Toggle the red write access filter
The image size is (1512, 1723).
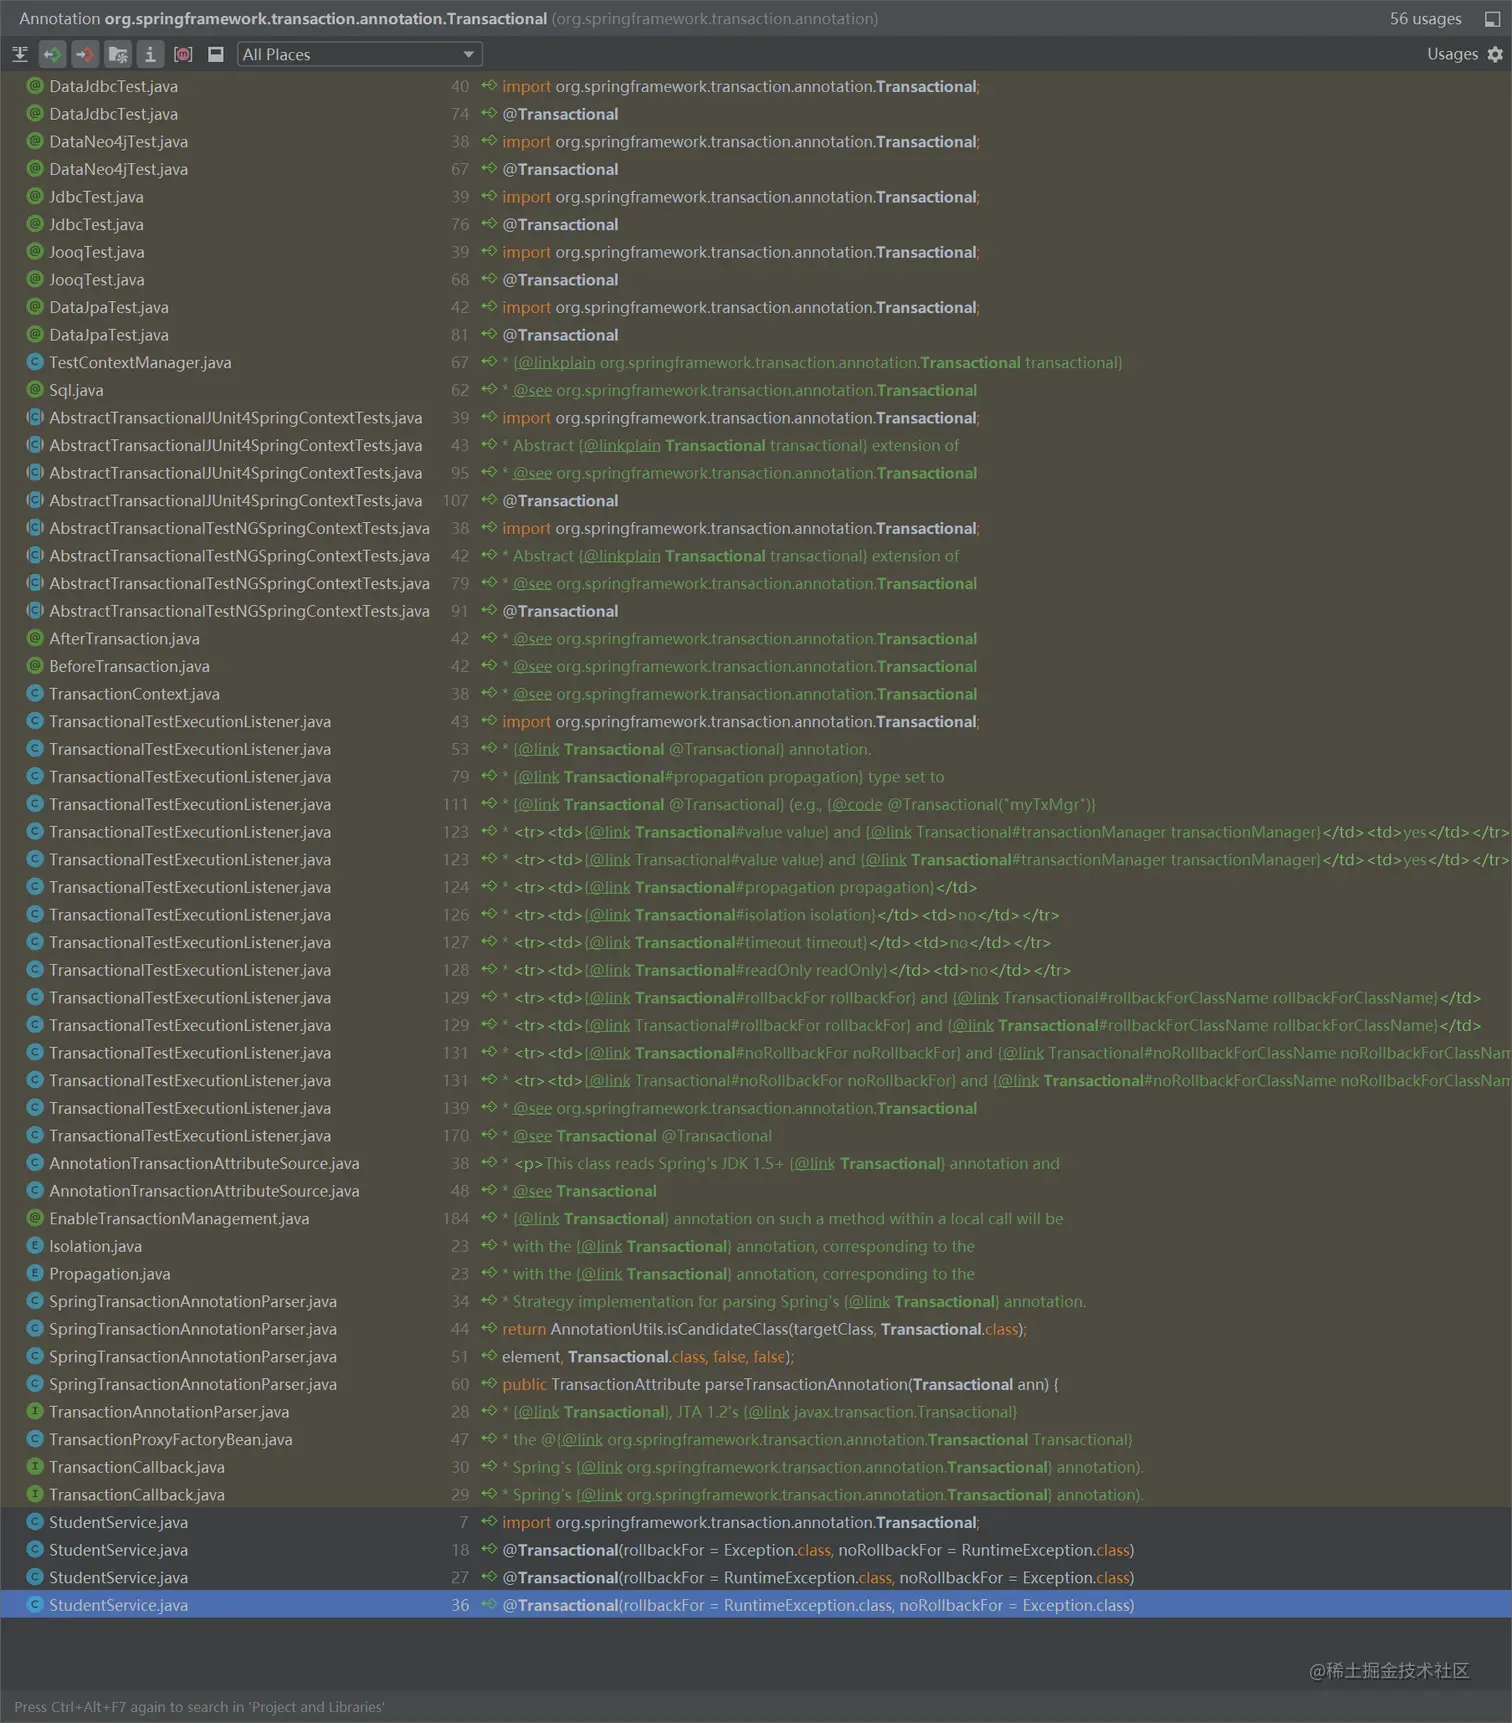[x=85, y=54]
